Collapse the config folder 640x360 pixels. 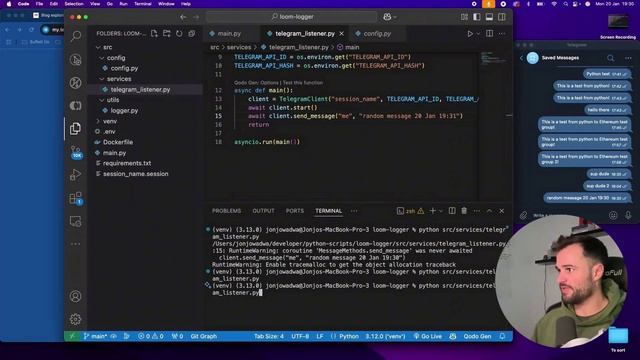pos(102,58)
